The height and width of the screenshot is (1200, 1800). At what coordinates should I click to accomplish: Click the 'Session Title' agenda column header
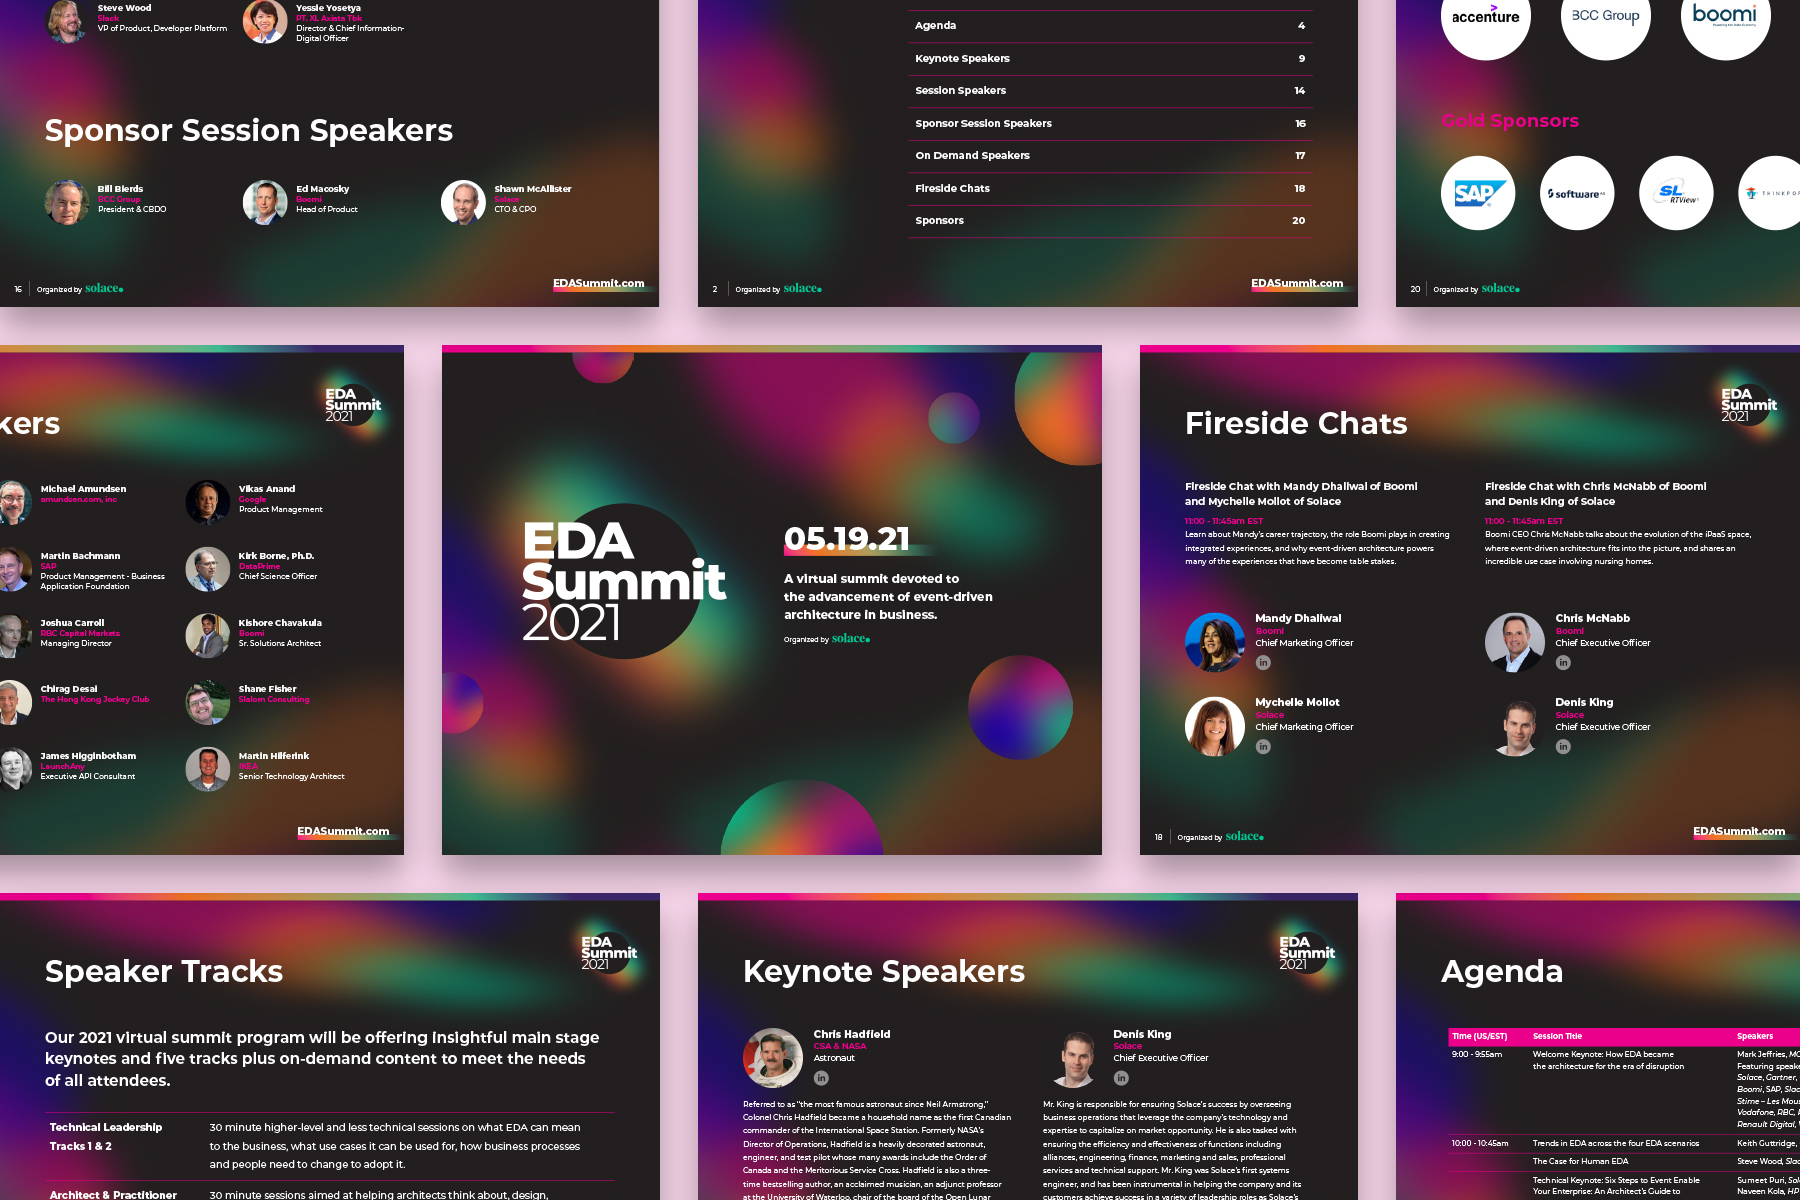[x=1558, y=1036]
